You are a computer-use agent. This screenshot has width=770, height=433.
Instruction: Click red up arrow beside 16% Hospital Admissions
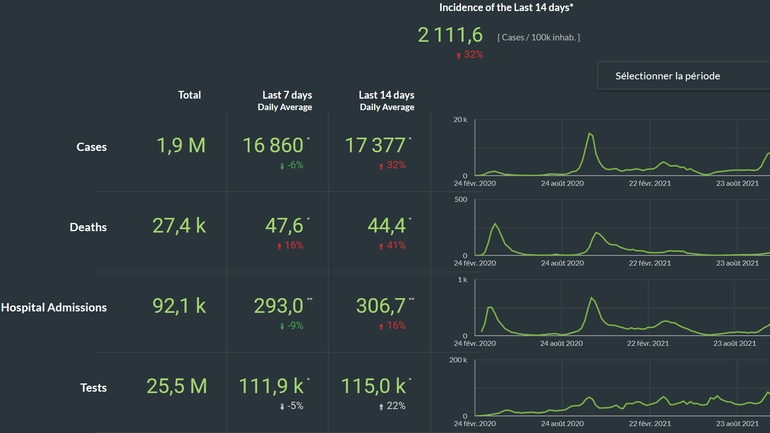[x=381, y=326]
